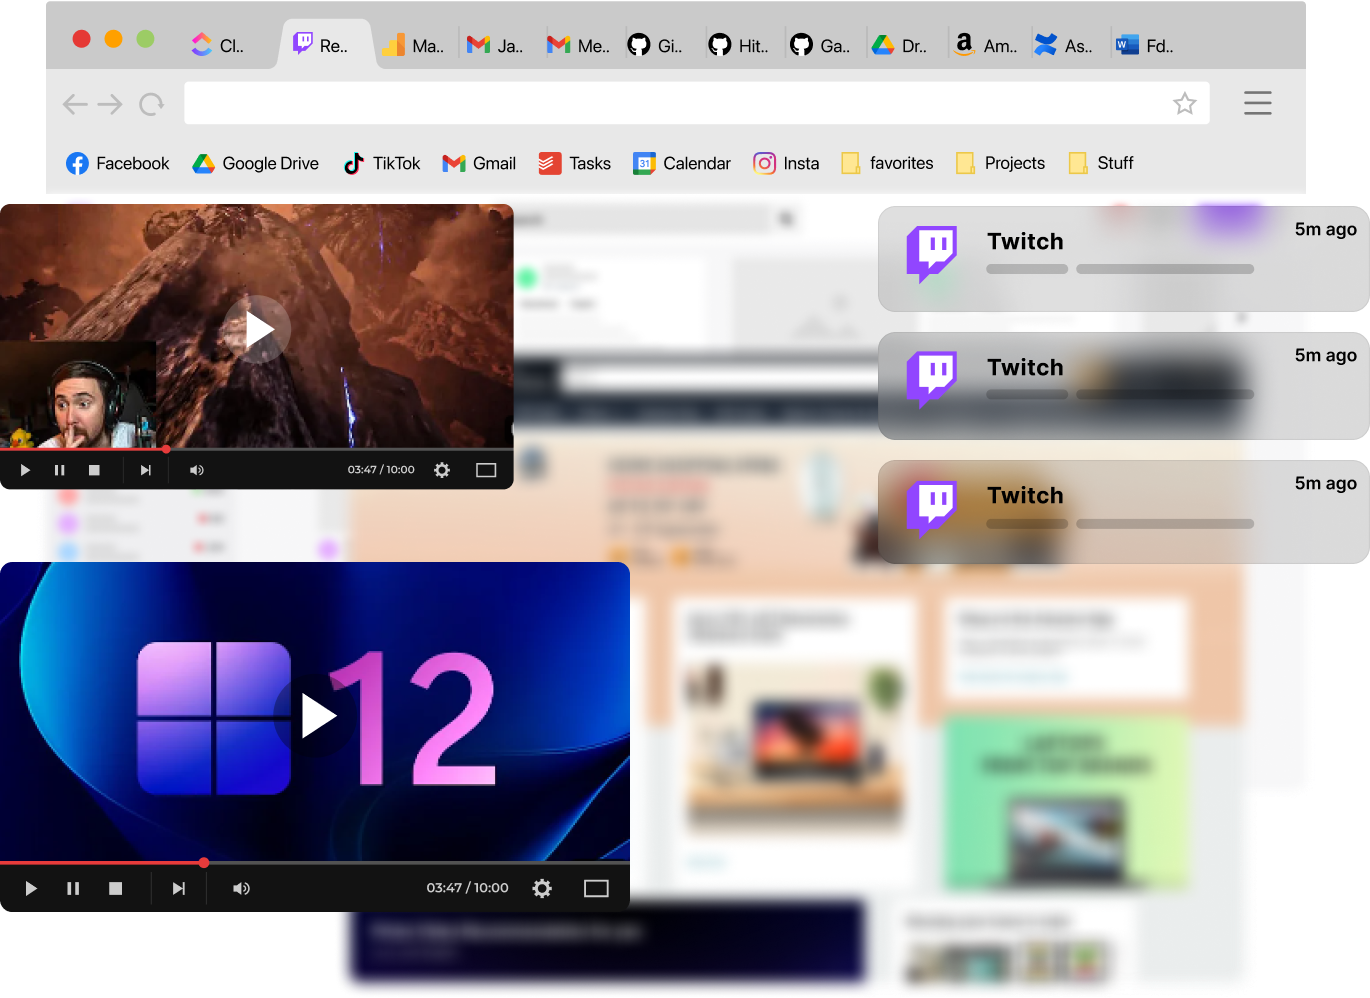The image size is (1370, 998).
Task: Open the TikTok bookmark
Action: point(381,163)
